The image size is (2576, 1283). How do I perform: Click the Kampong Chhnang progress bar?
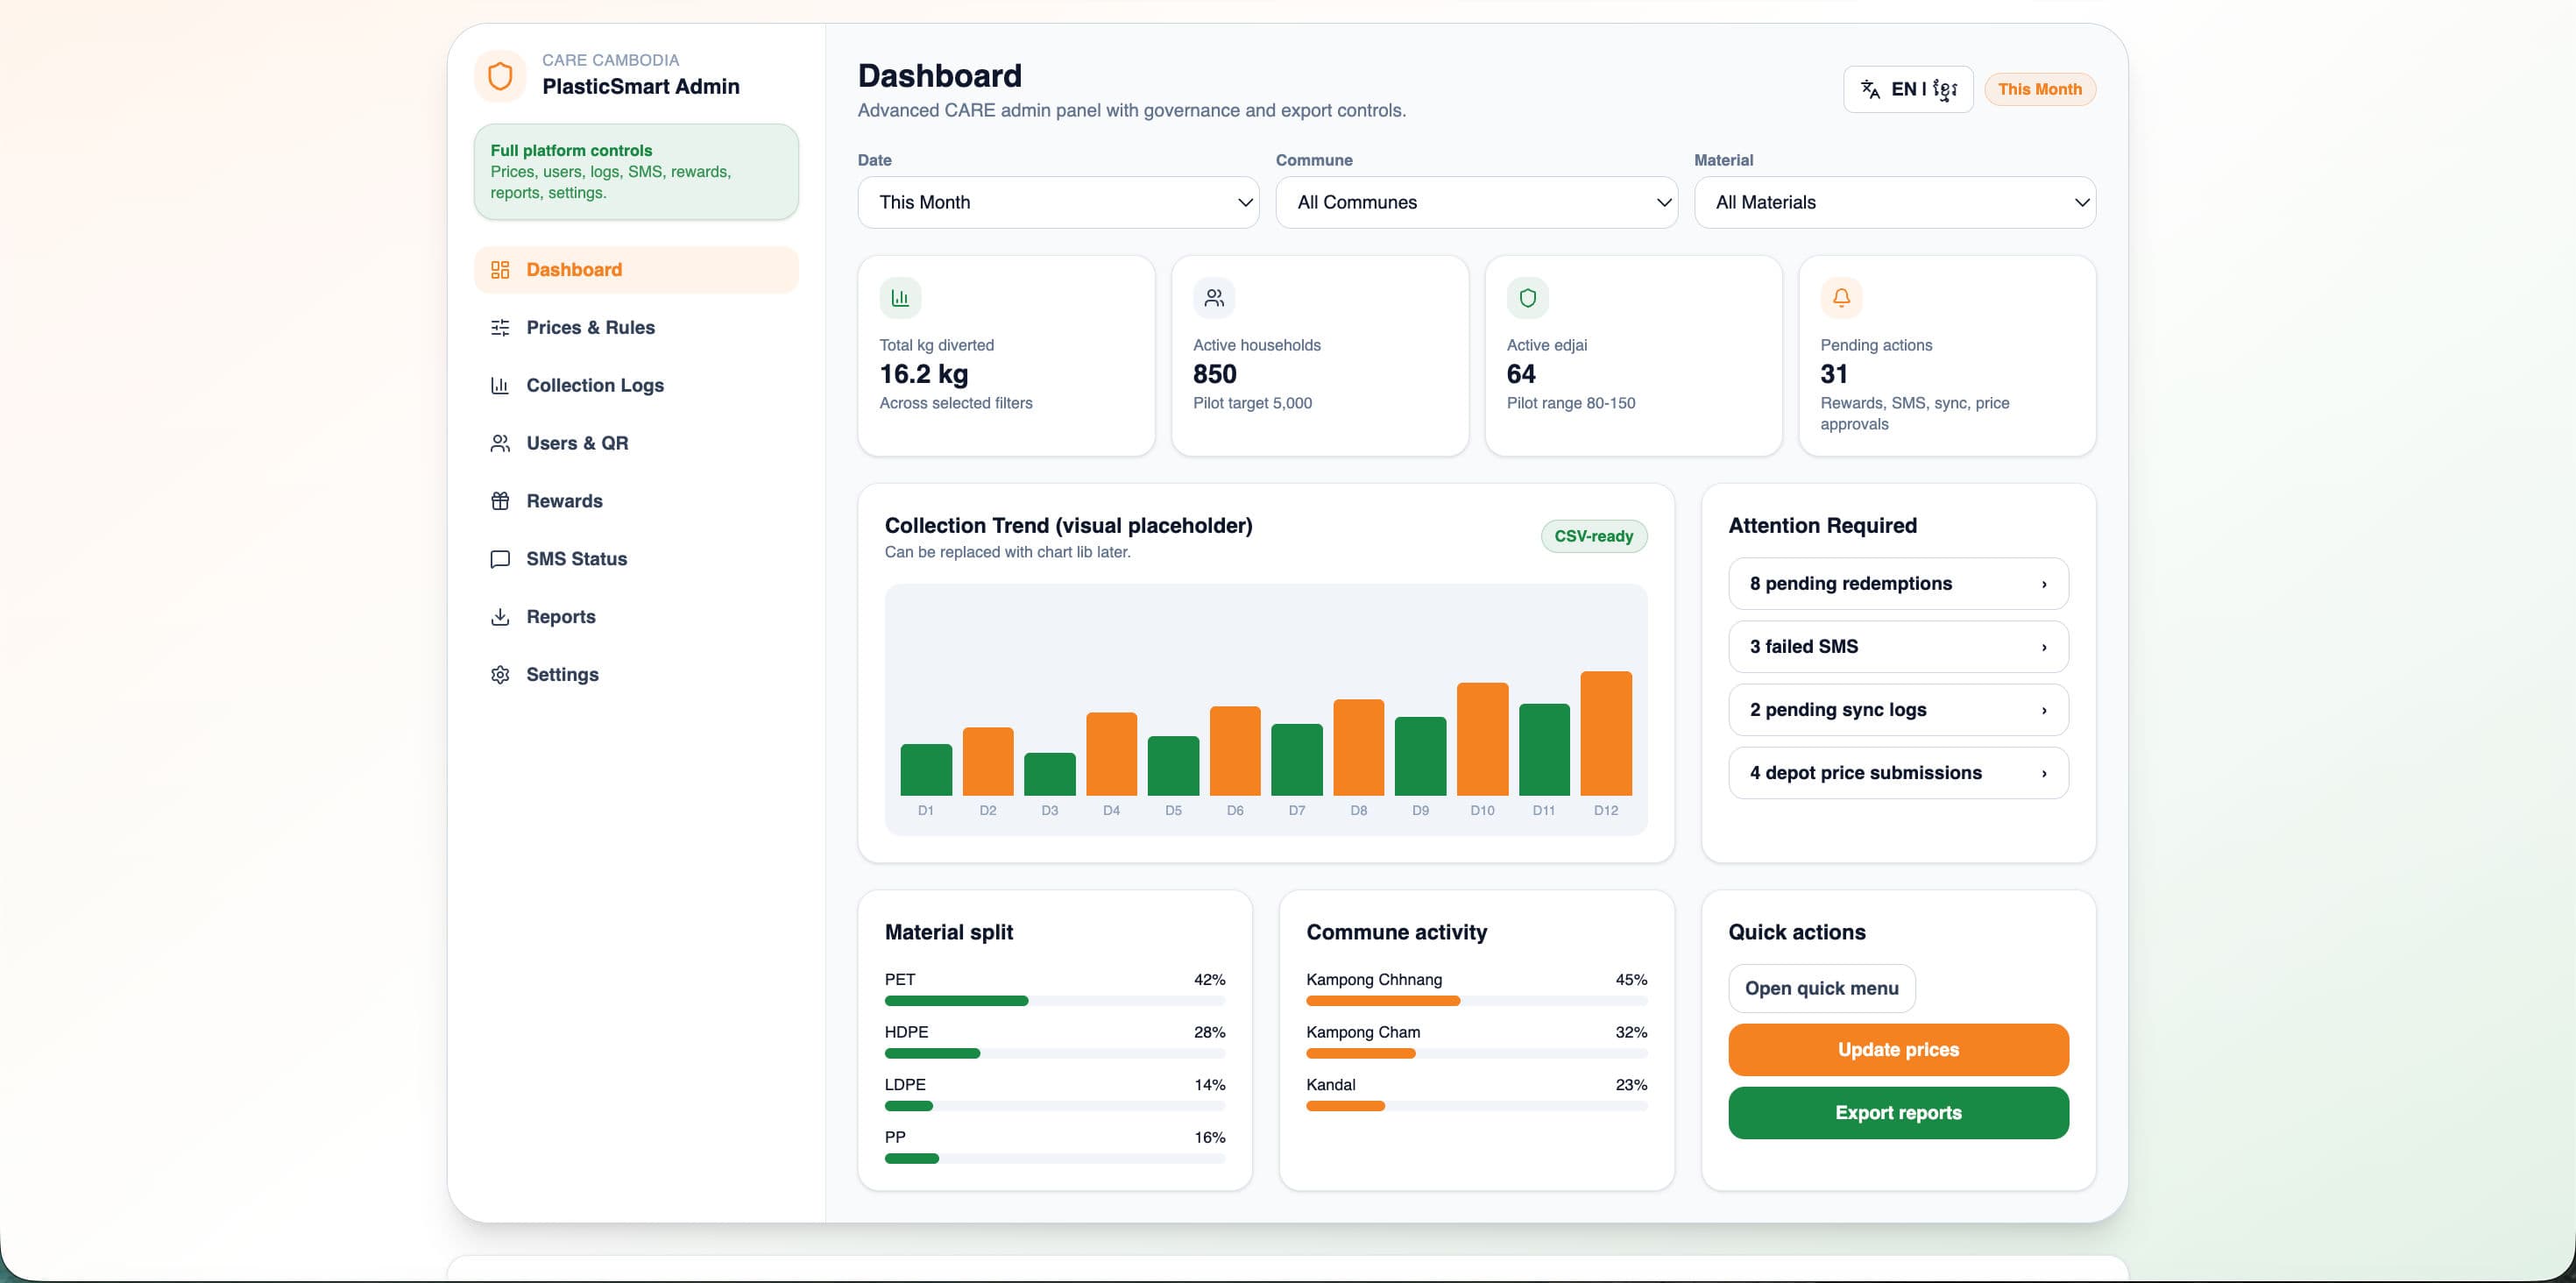pos(1476,1001)
